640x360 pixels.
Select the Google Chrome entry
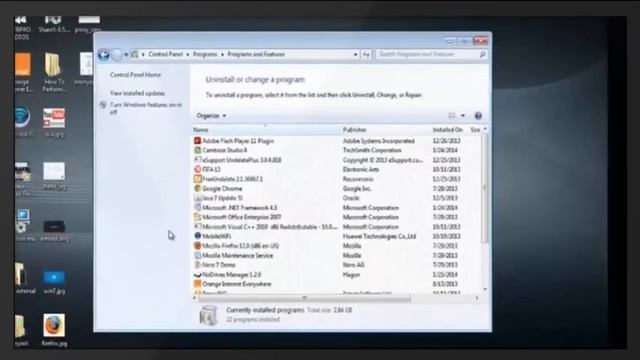(337, 189)
